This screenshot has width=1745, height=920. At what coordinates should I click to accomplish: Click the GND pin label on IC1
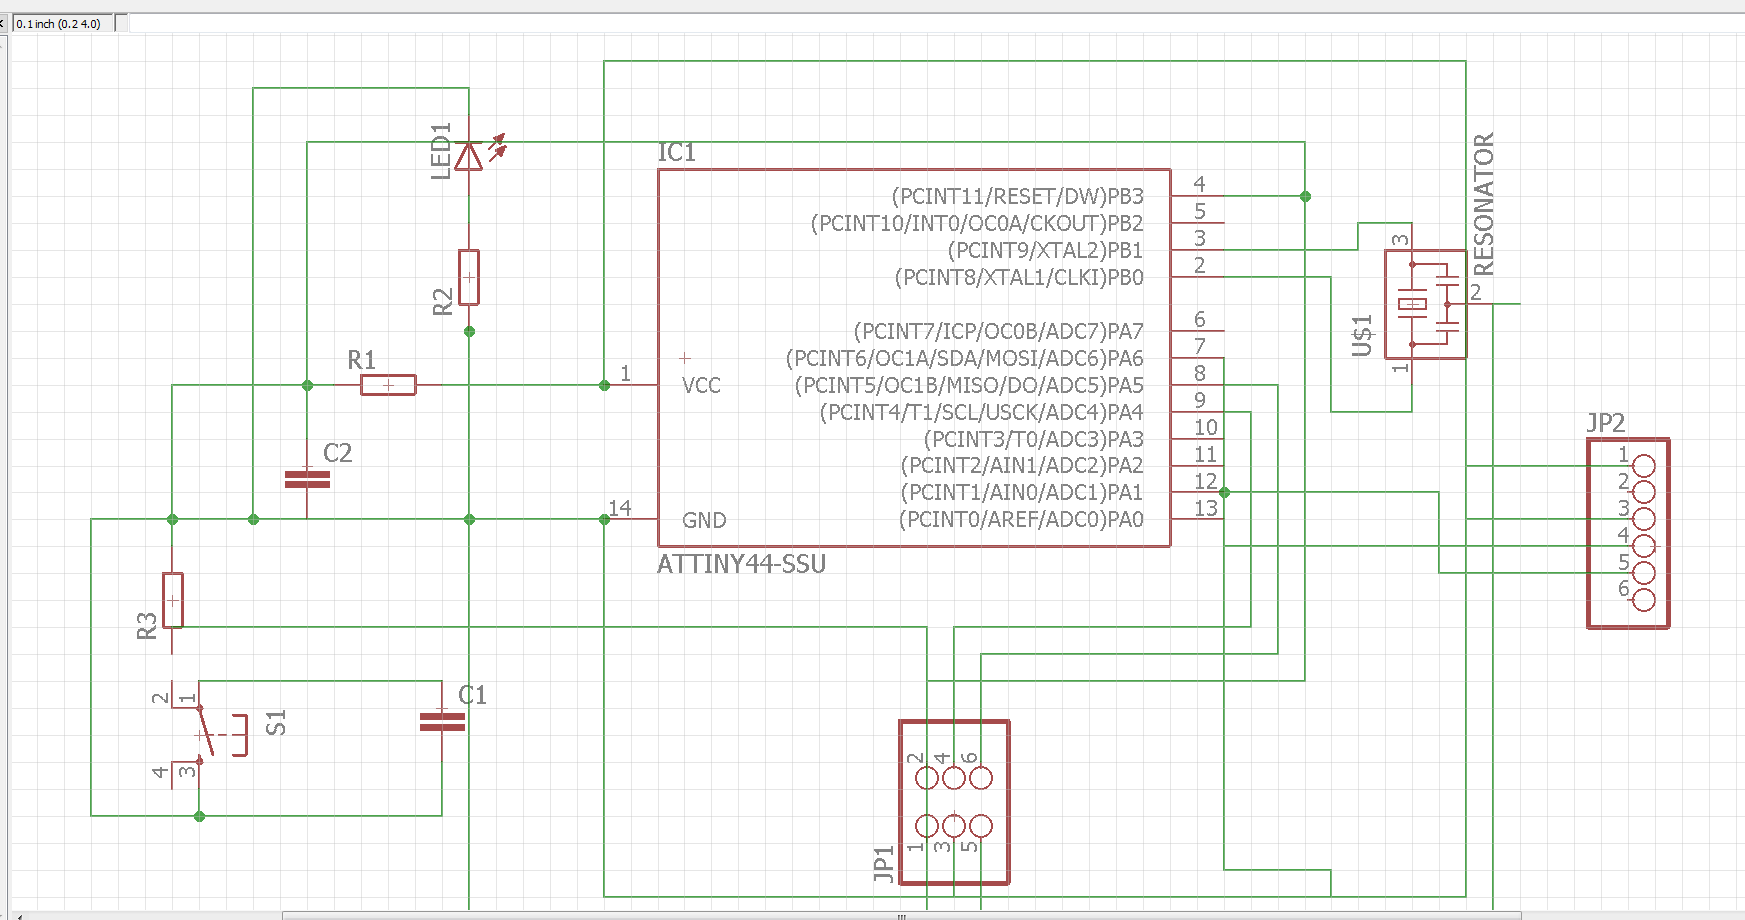click(x=704, y=520)
